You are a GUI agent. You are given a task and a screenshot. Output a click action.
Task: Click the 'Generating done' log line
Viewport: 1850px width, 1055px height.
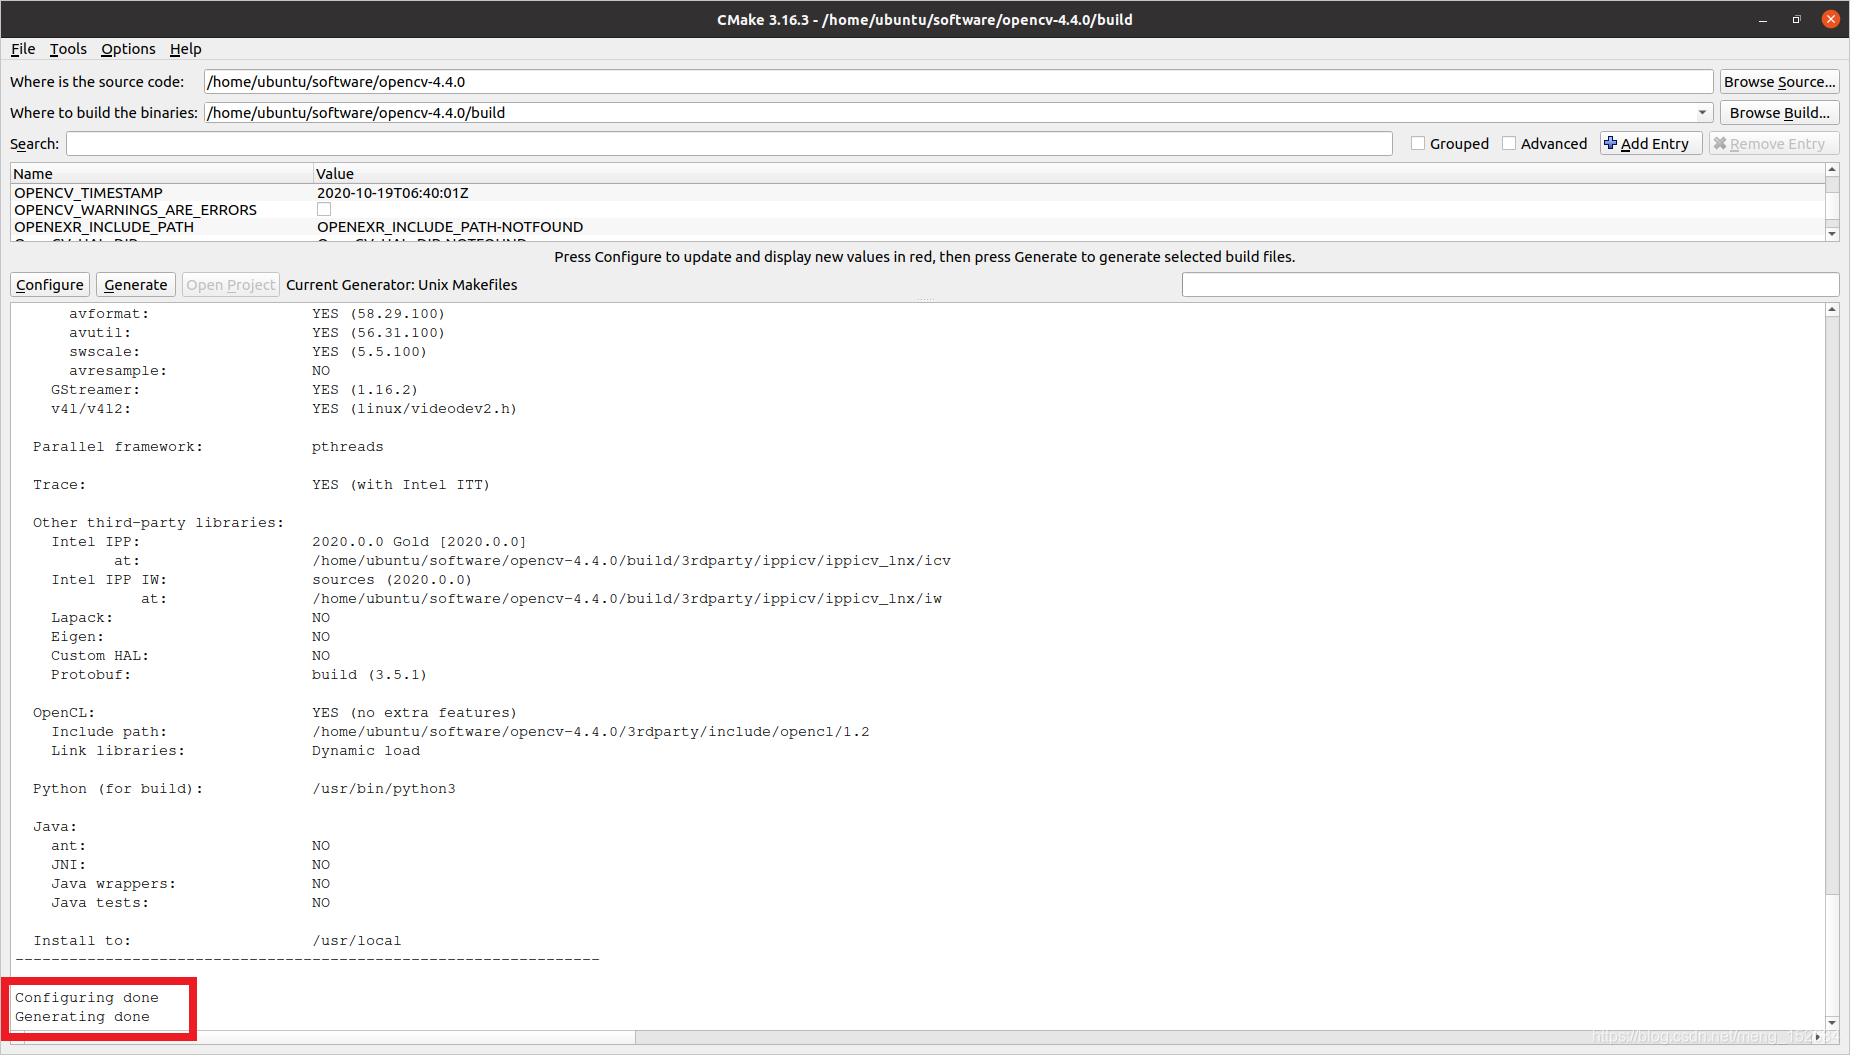[82, 1017]
